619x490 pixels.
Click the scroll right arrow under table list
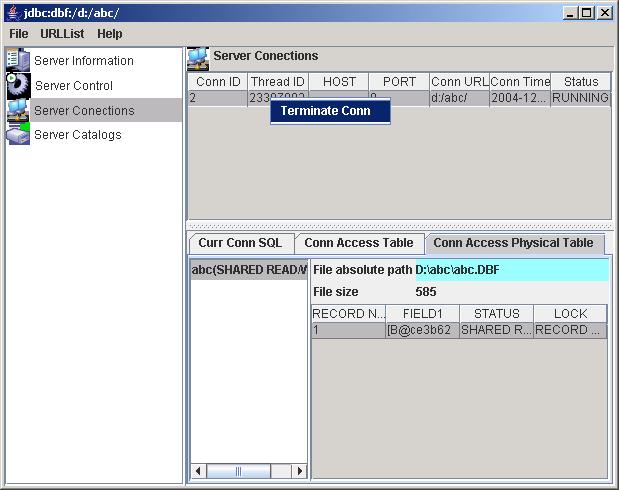point(302,471)
